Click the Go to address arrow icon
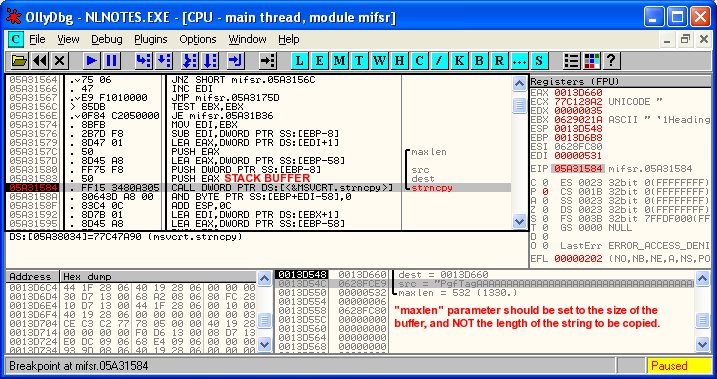Screen dimensions: 717x379 pyautogui.click(x=268, y=60)
